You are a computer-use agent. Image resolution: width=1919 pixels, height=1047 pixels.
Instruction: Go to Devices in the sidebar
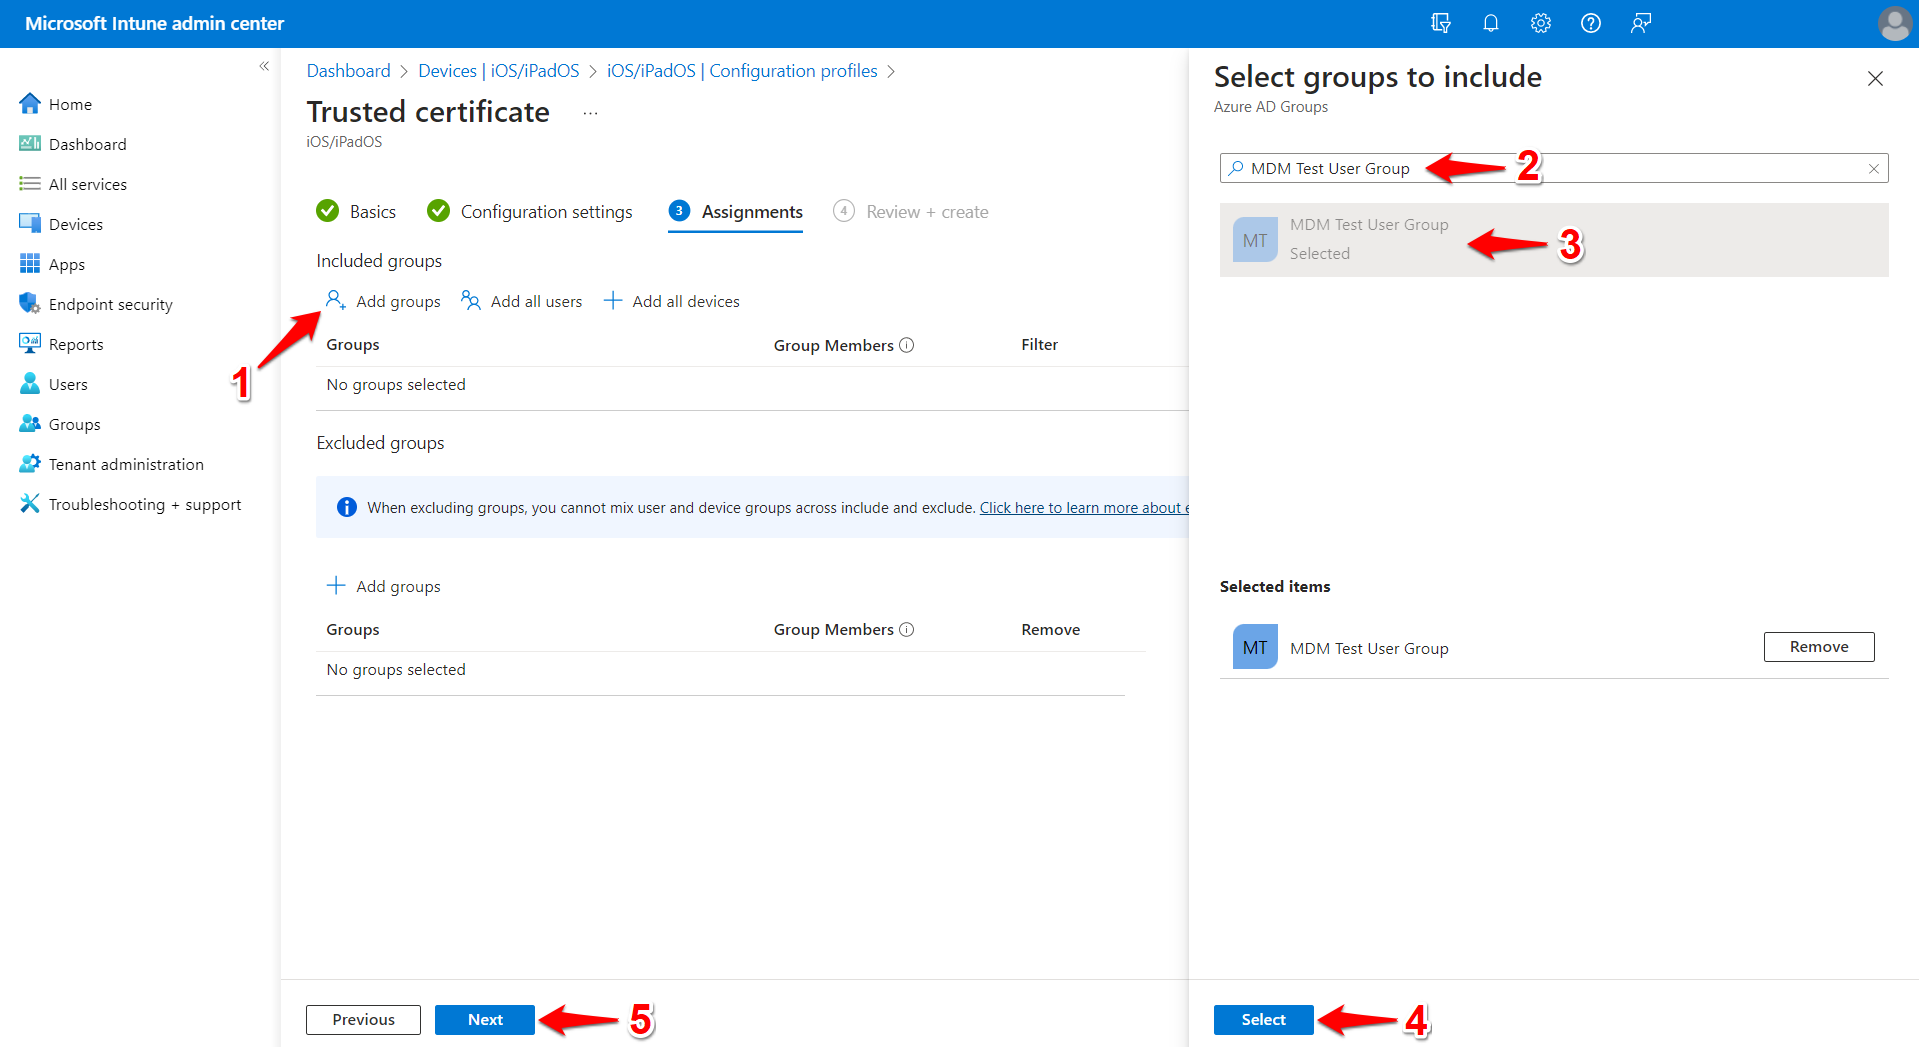(61, 224)
